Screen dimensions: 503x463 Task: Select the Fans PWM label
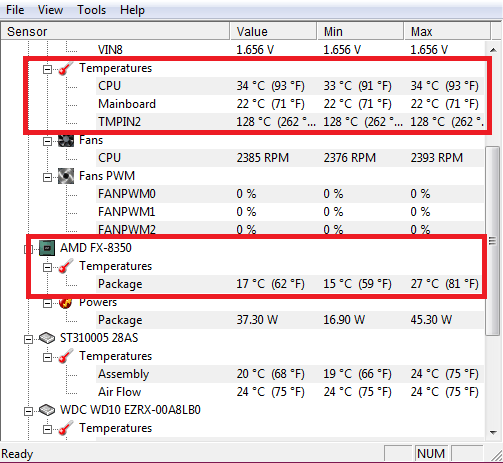[x=107, y=176]
